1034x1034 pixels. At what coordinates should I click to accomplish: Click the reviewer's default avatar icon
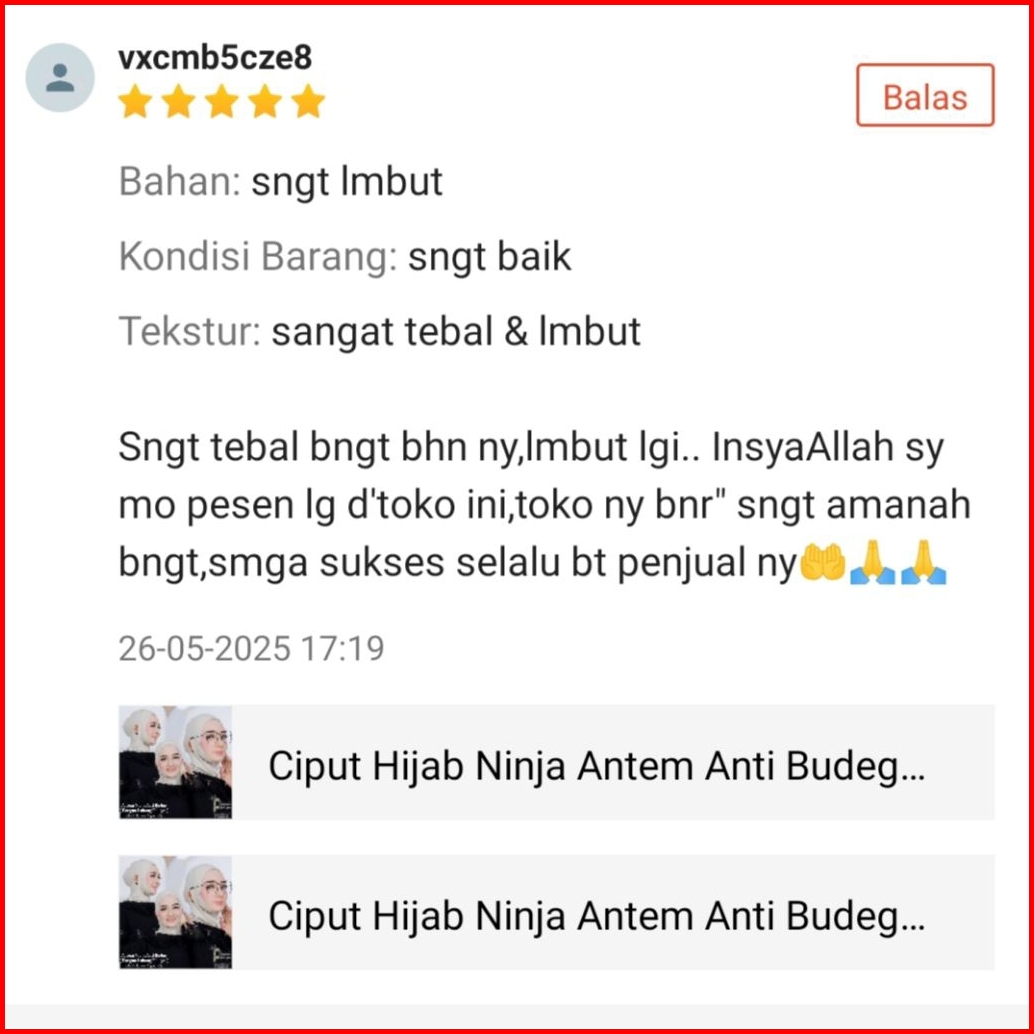[60, 78]
